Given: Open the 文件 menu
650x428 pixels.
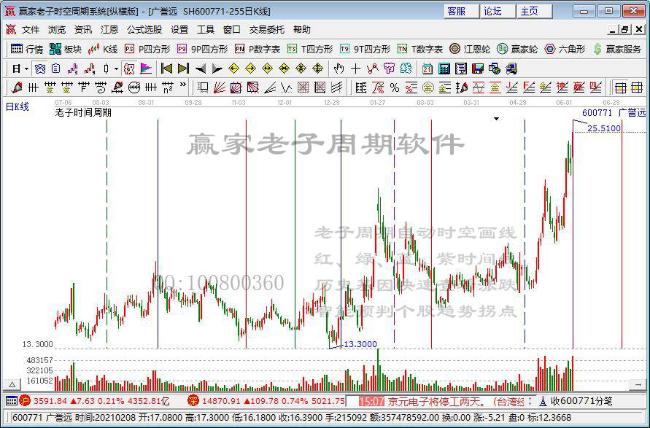Looking at the screenshot, I should [x=30, y=30].
